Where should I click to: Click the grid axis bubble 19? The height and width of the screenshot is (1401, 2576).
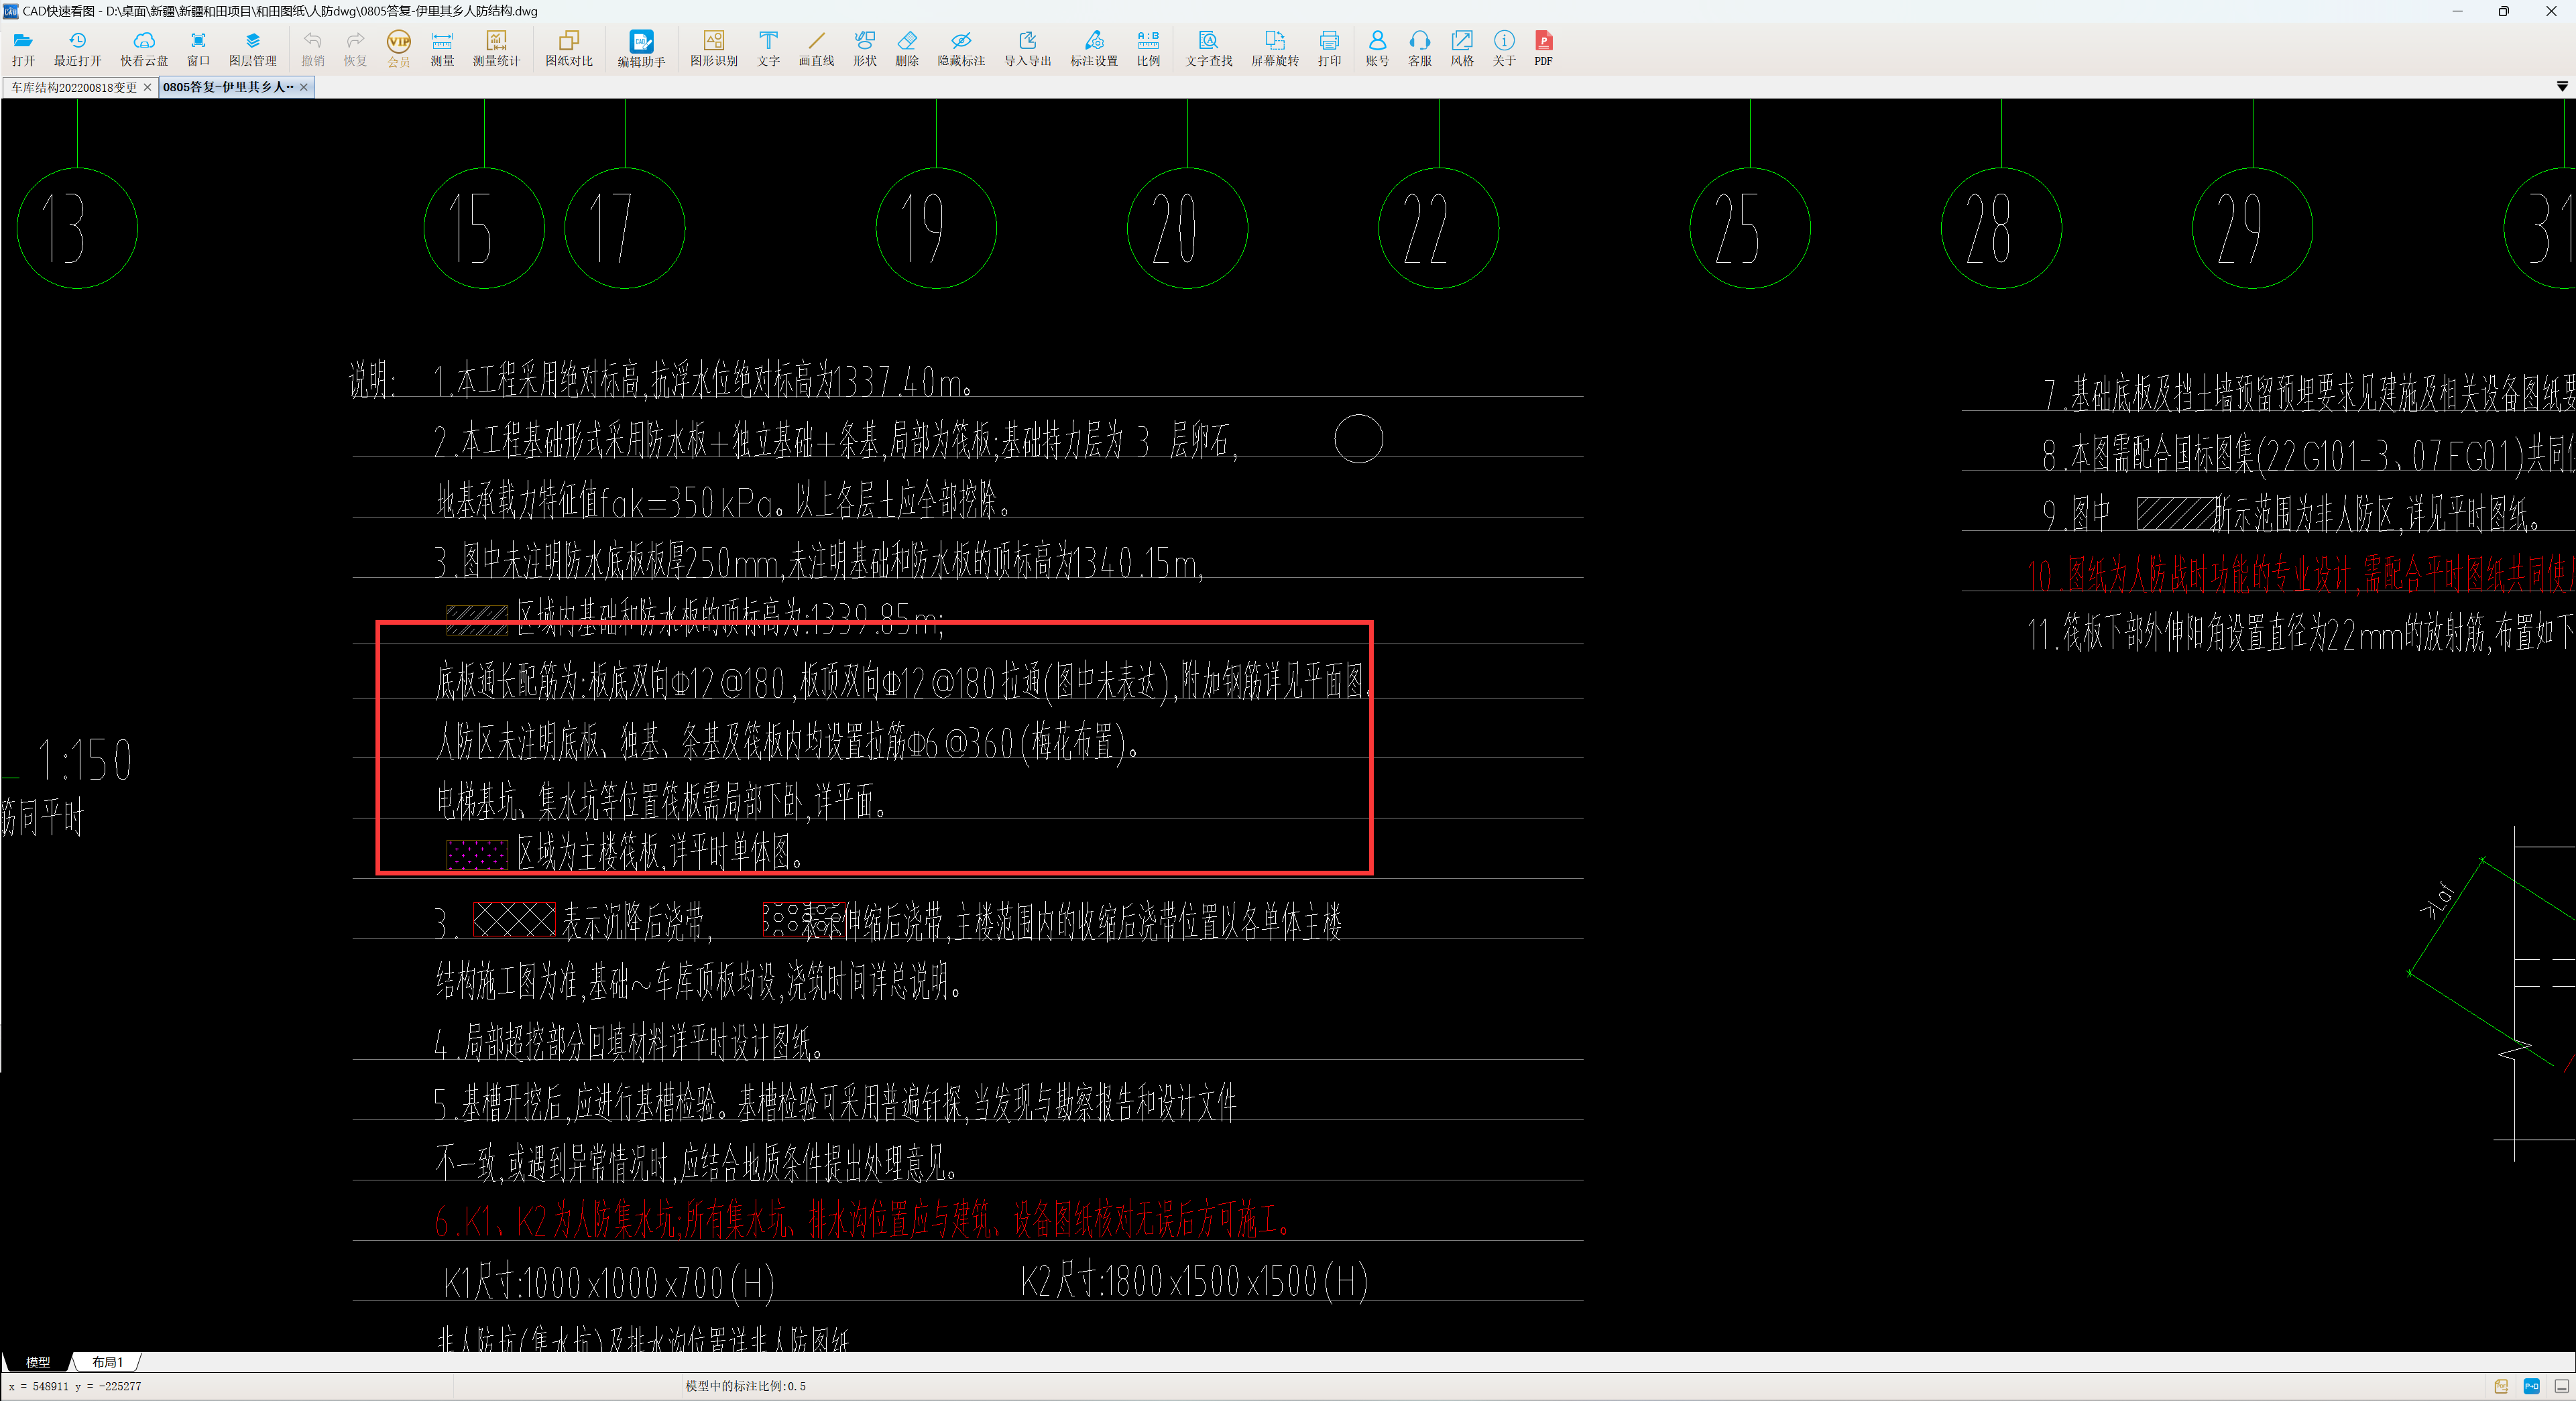coord(936,228)
